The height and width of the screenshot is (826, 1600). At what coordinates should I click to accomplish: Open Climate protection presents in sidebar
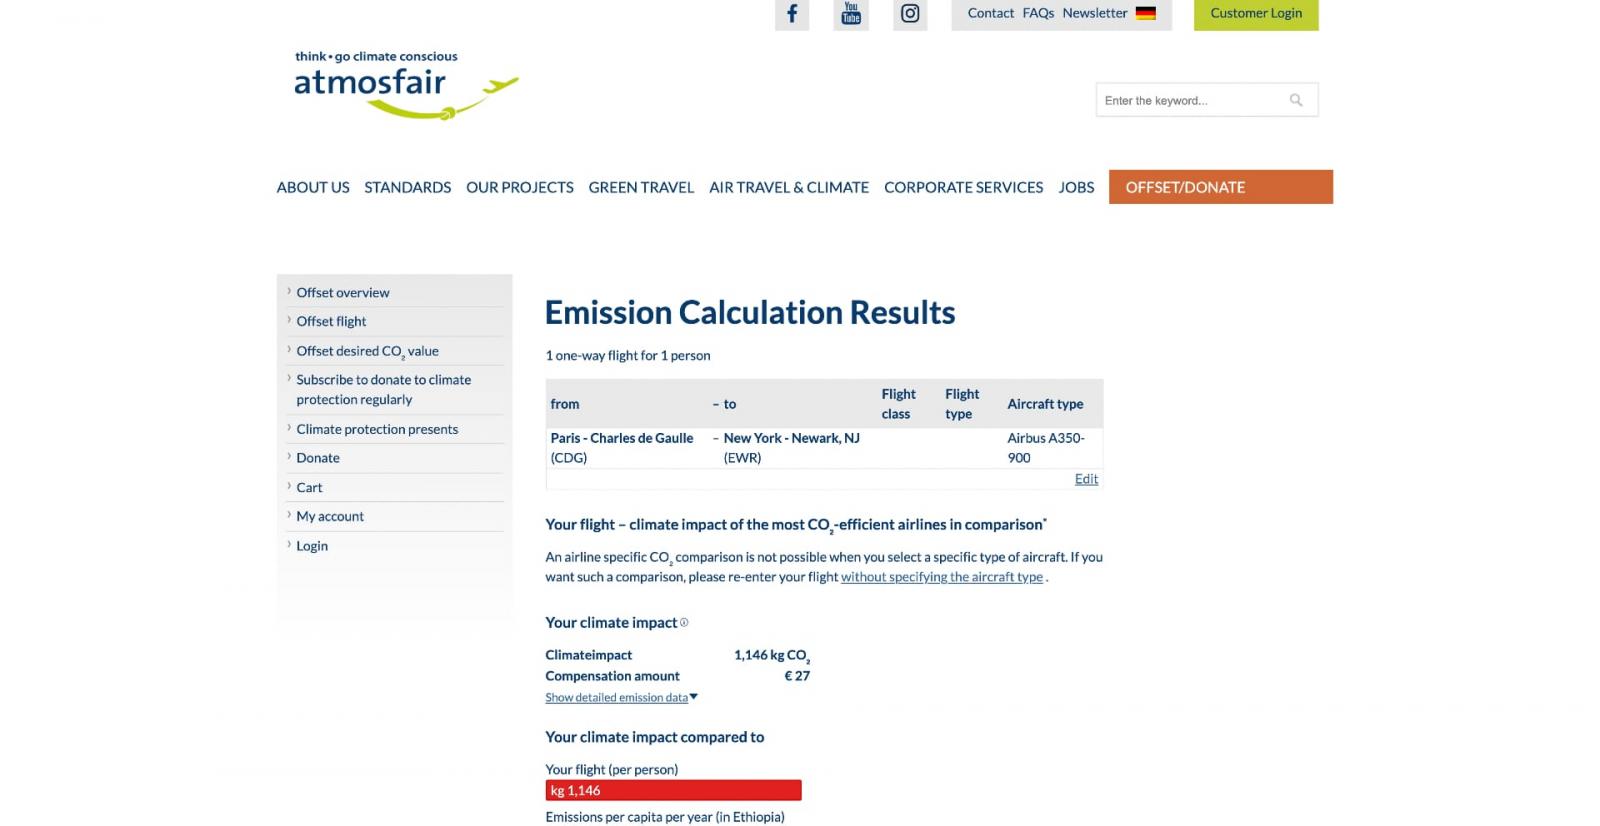[377, 429]
